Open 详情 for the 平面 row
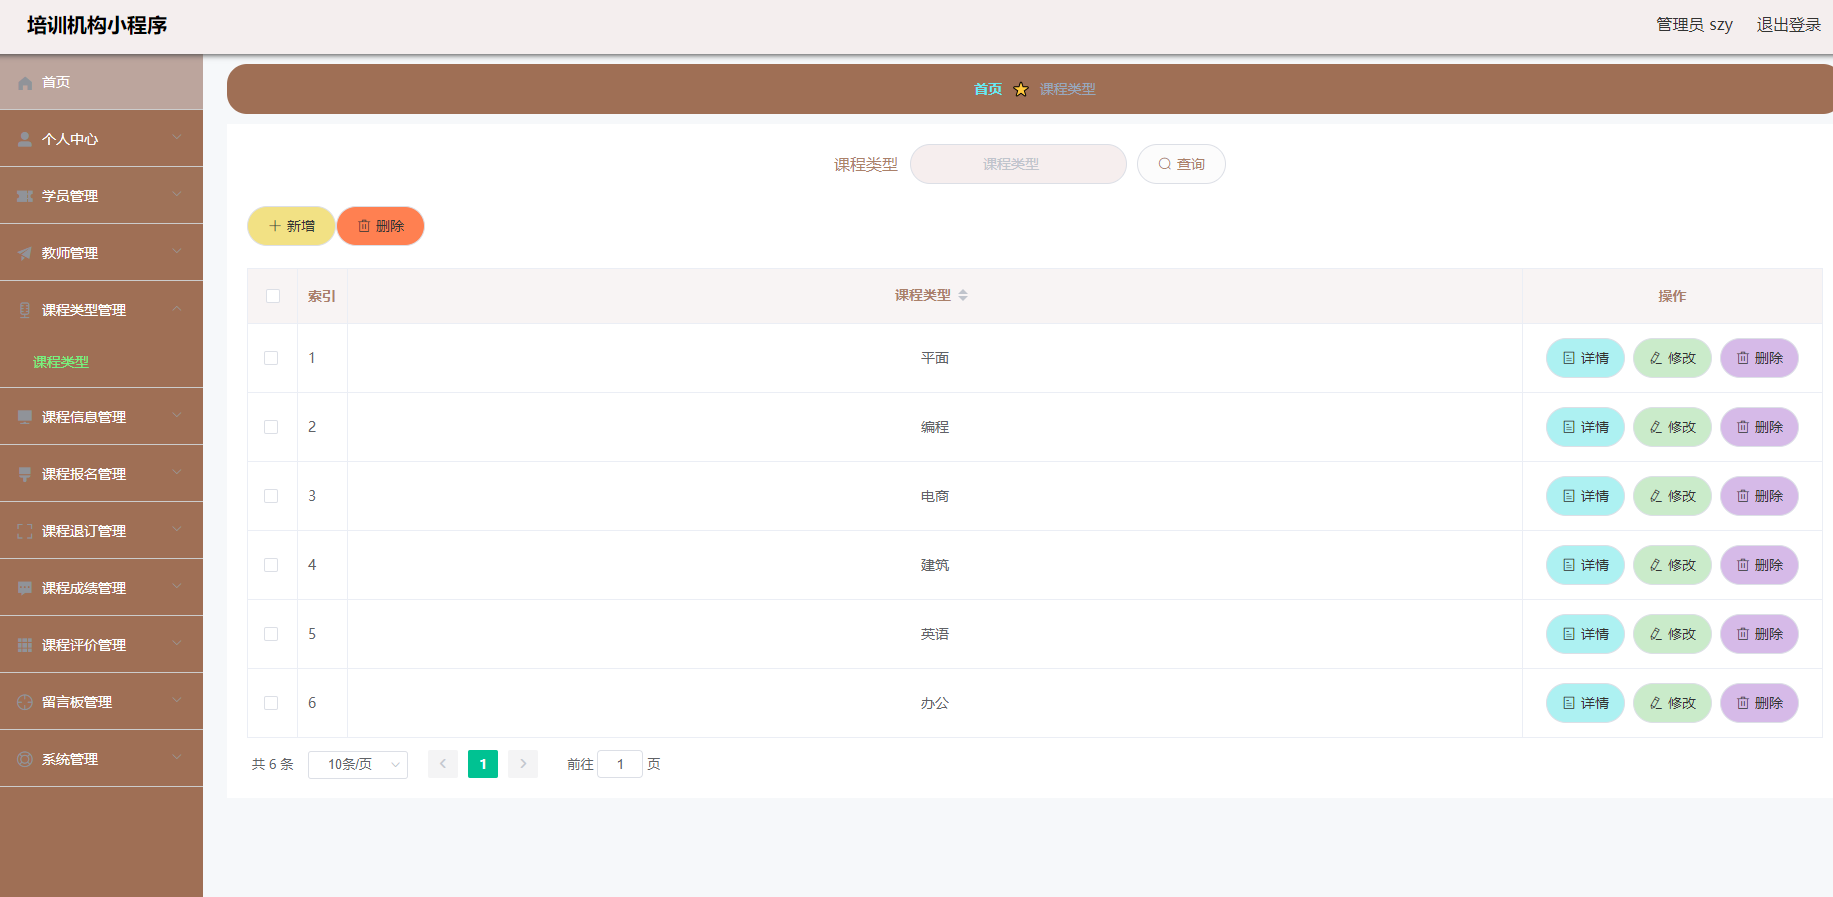Image resolution: width=1833 pixels, height=897 pixels. tap(1584, 358)
